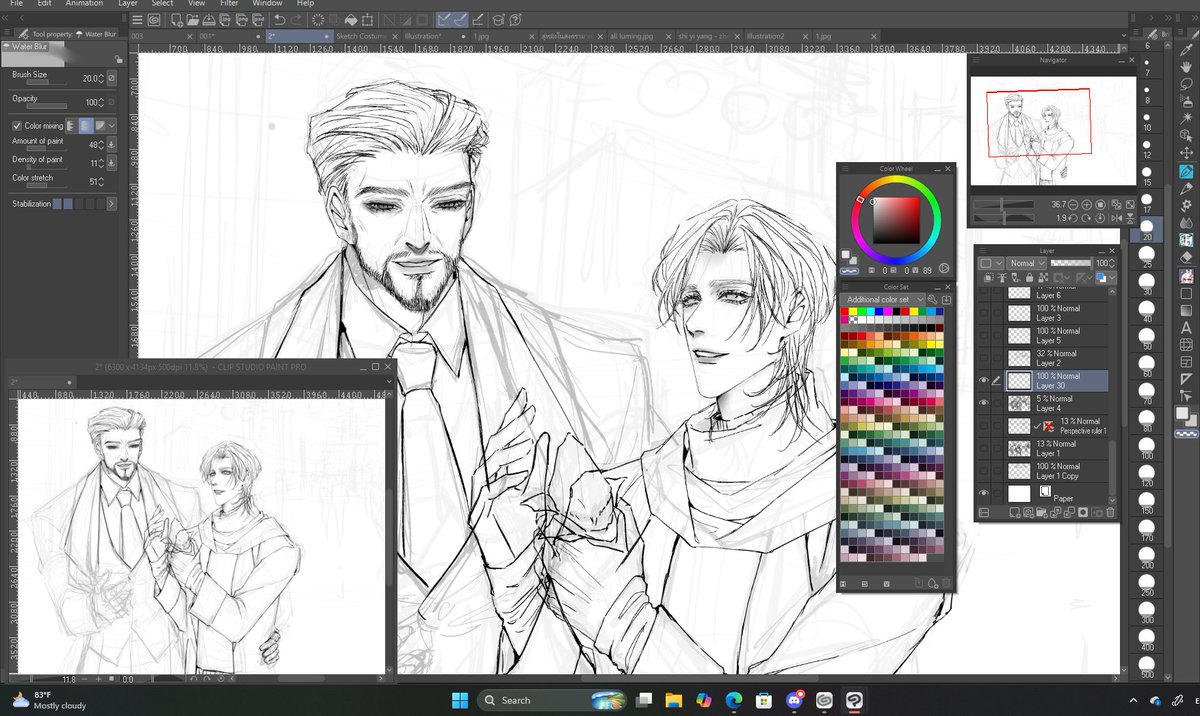1200x716 pixels.
Task: Select the Text tool
Action: [x=1186, y=327]
